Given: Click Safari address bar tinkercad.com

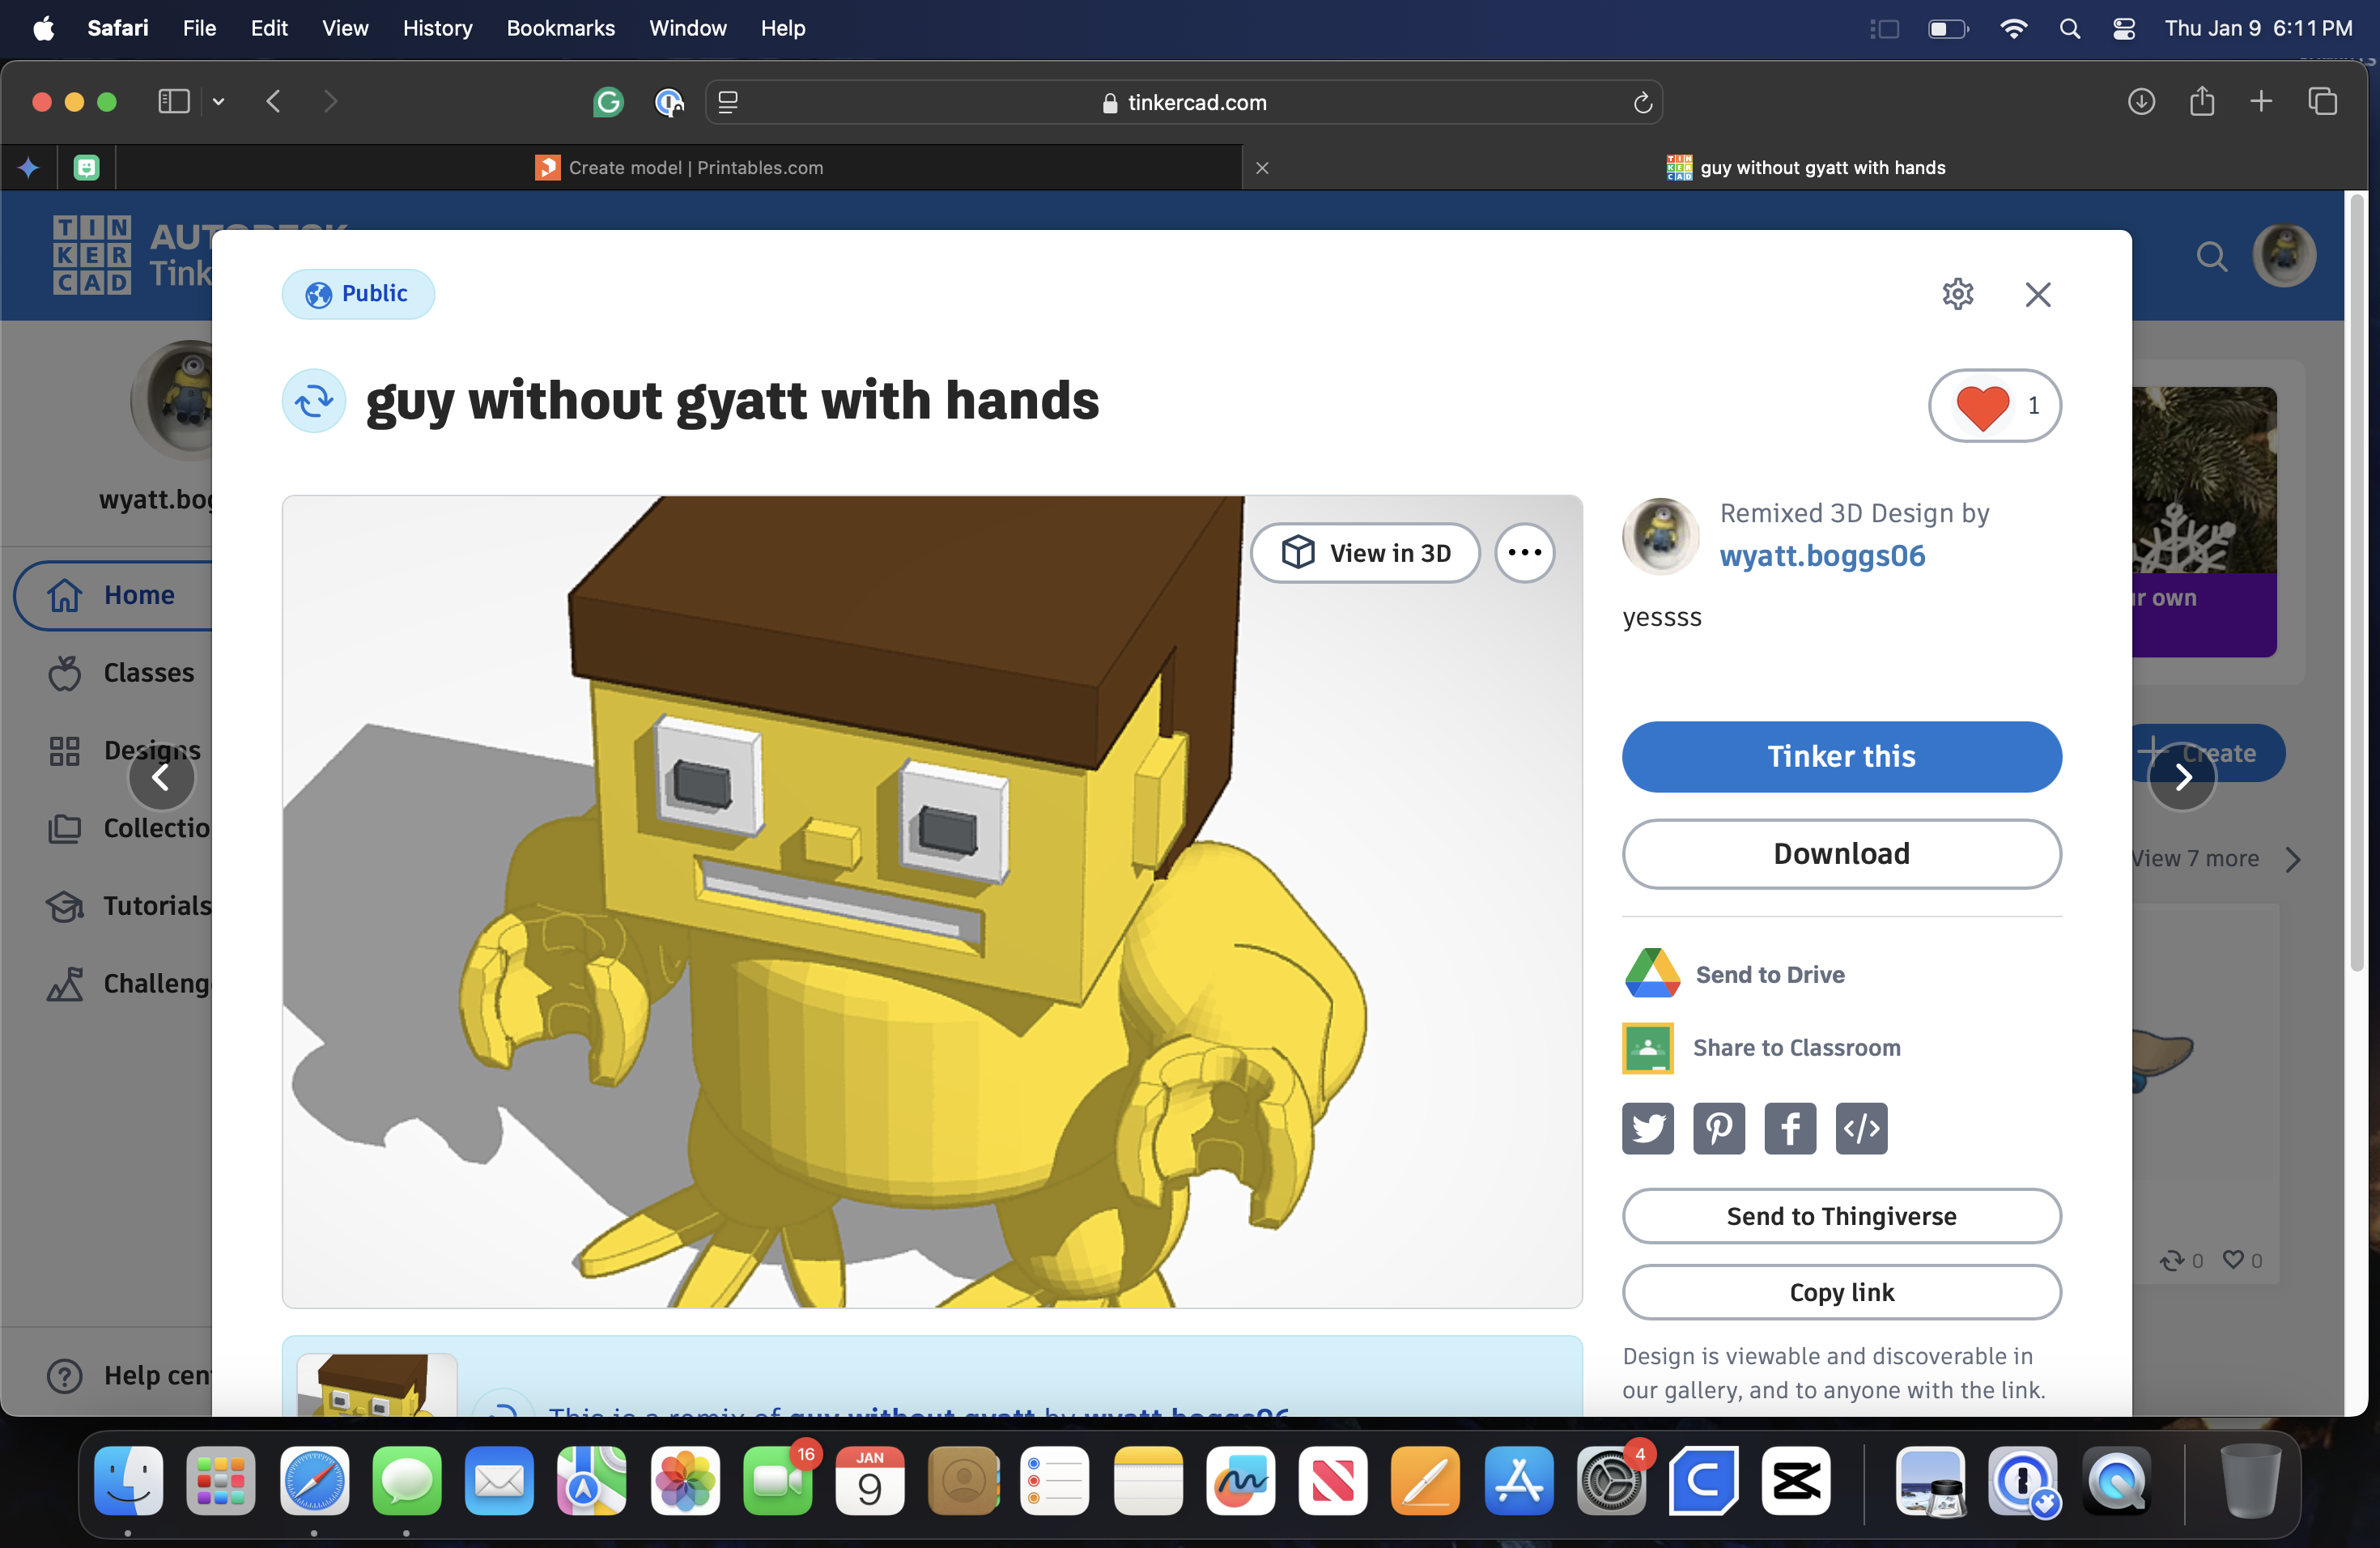Looking at the screenshot, I should pyautogui.click(x=1184, y=102).
